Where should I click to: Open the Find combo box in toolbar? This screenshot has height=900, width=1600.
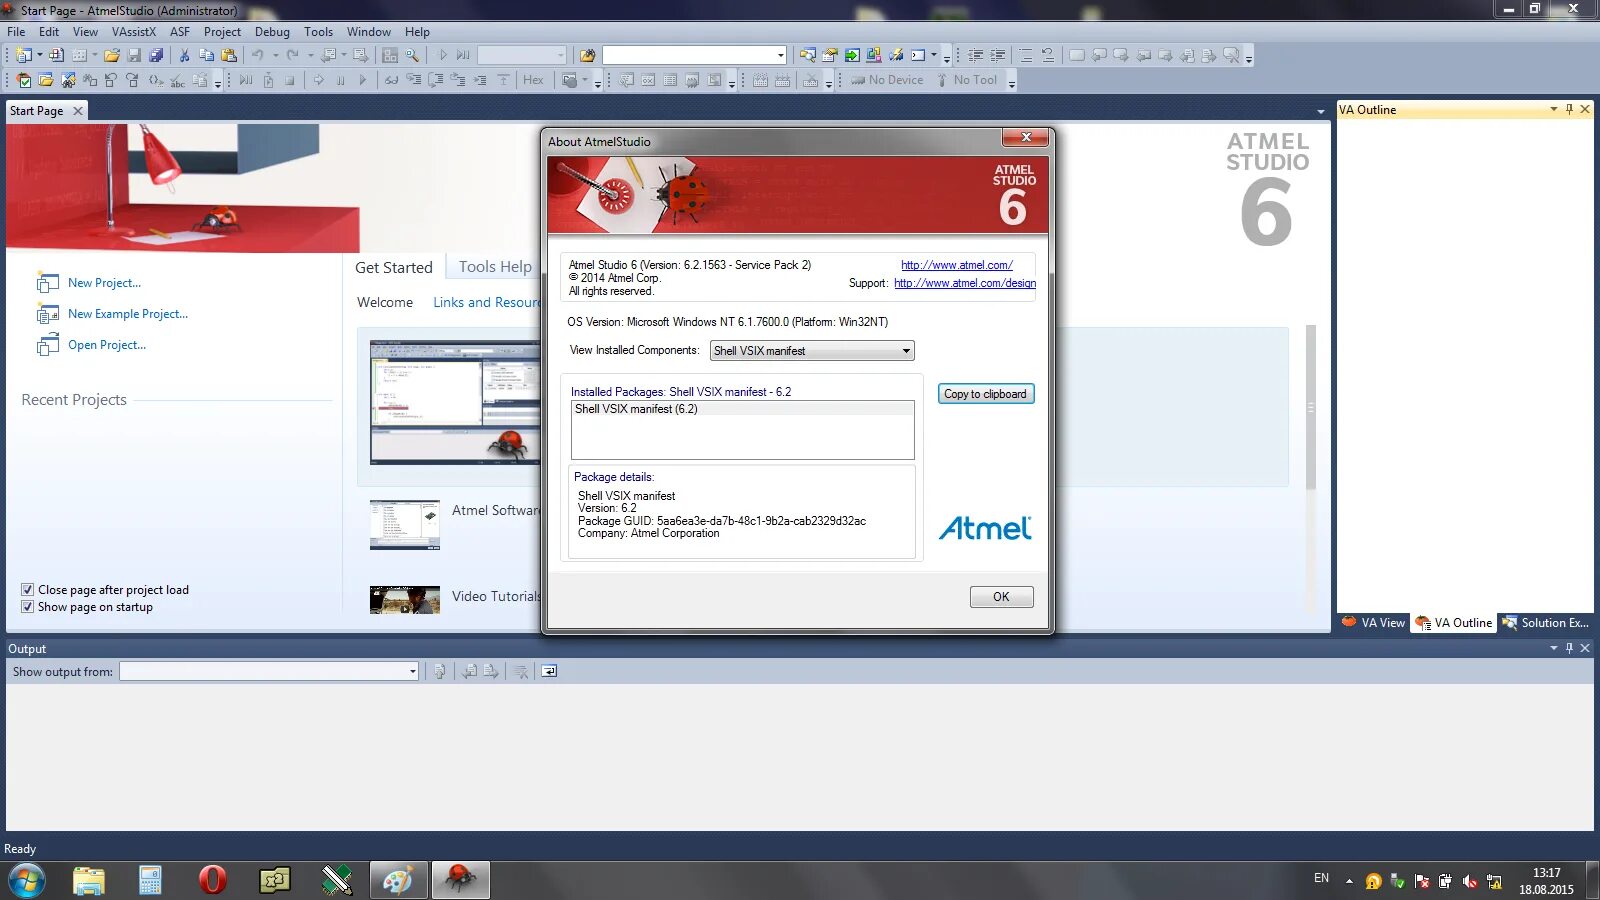pos(694,55)
